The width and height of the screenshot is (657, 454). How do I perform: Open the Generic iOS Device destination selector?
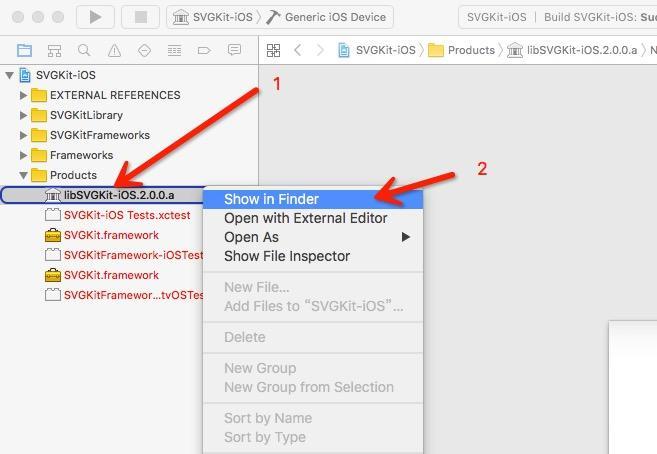(328, 17)
